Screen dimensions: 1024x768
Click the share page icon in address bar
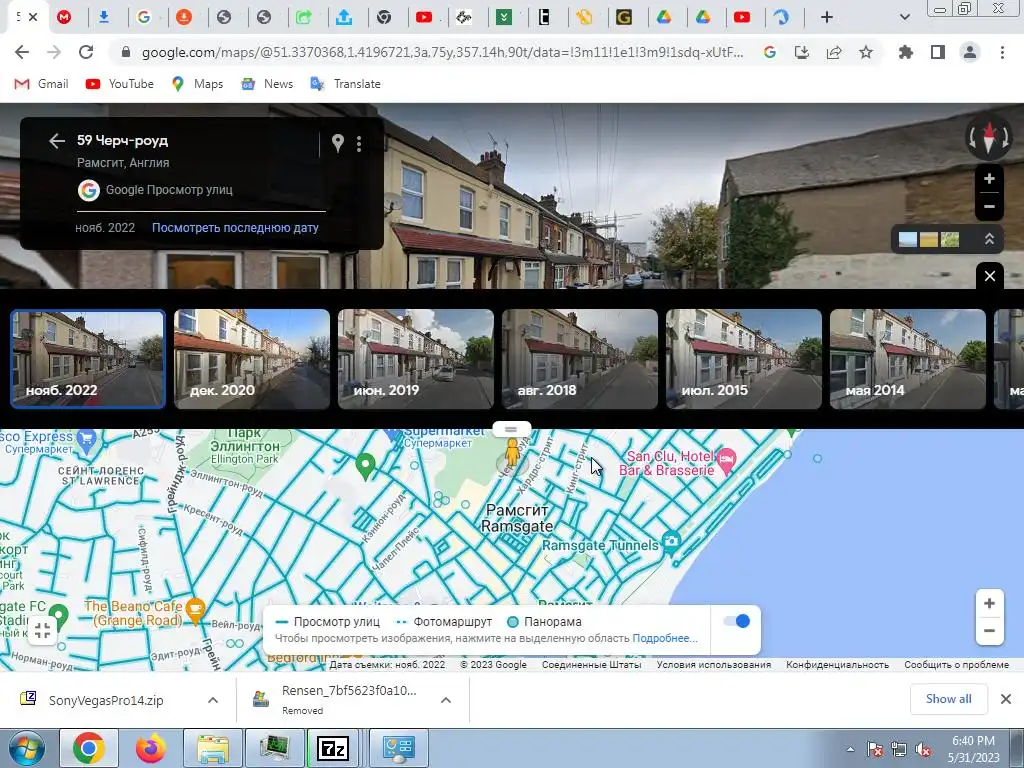[834, 52]
